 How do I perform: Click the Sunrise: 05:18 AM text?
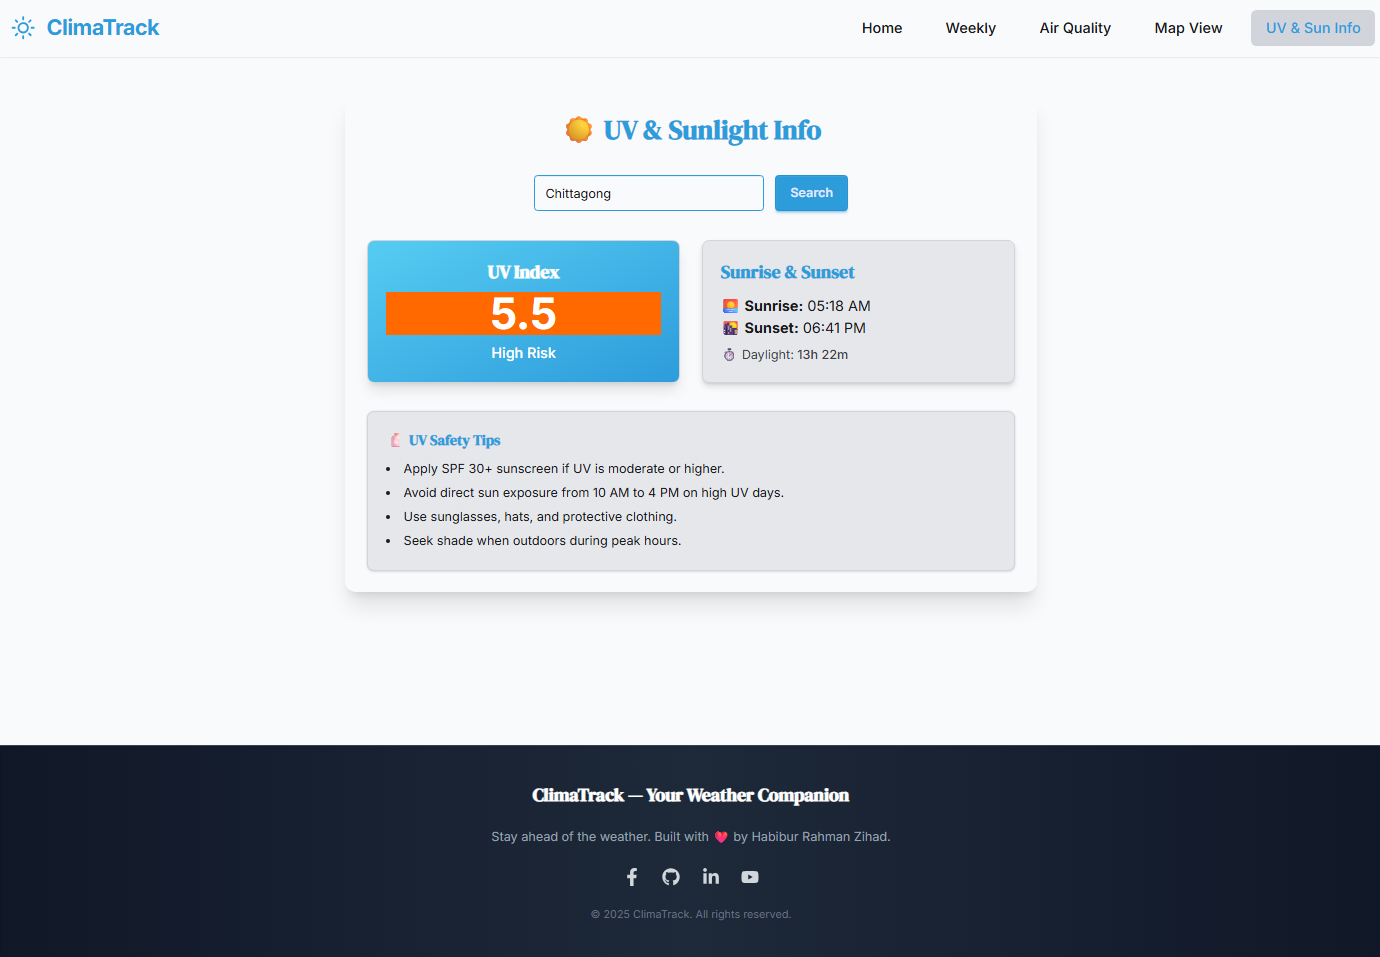(807, 306)
